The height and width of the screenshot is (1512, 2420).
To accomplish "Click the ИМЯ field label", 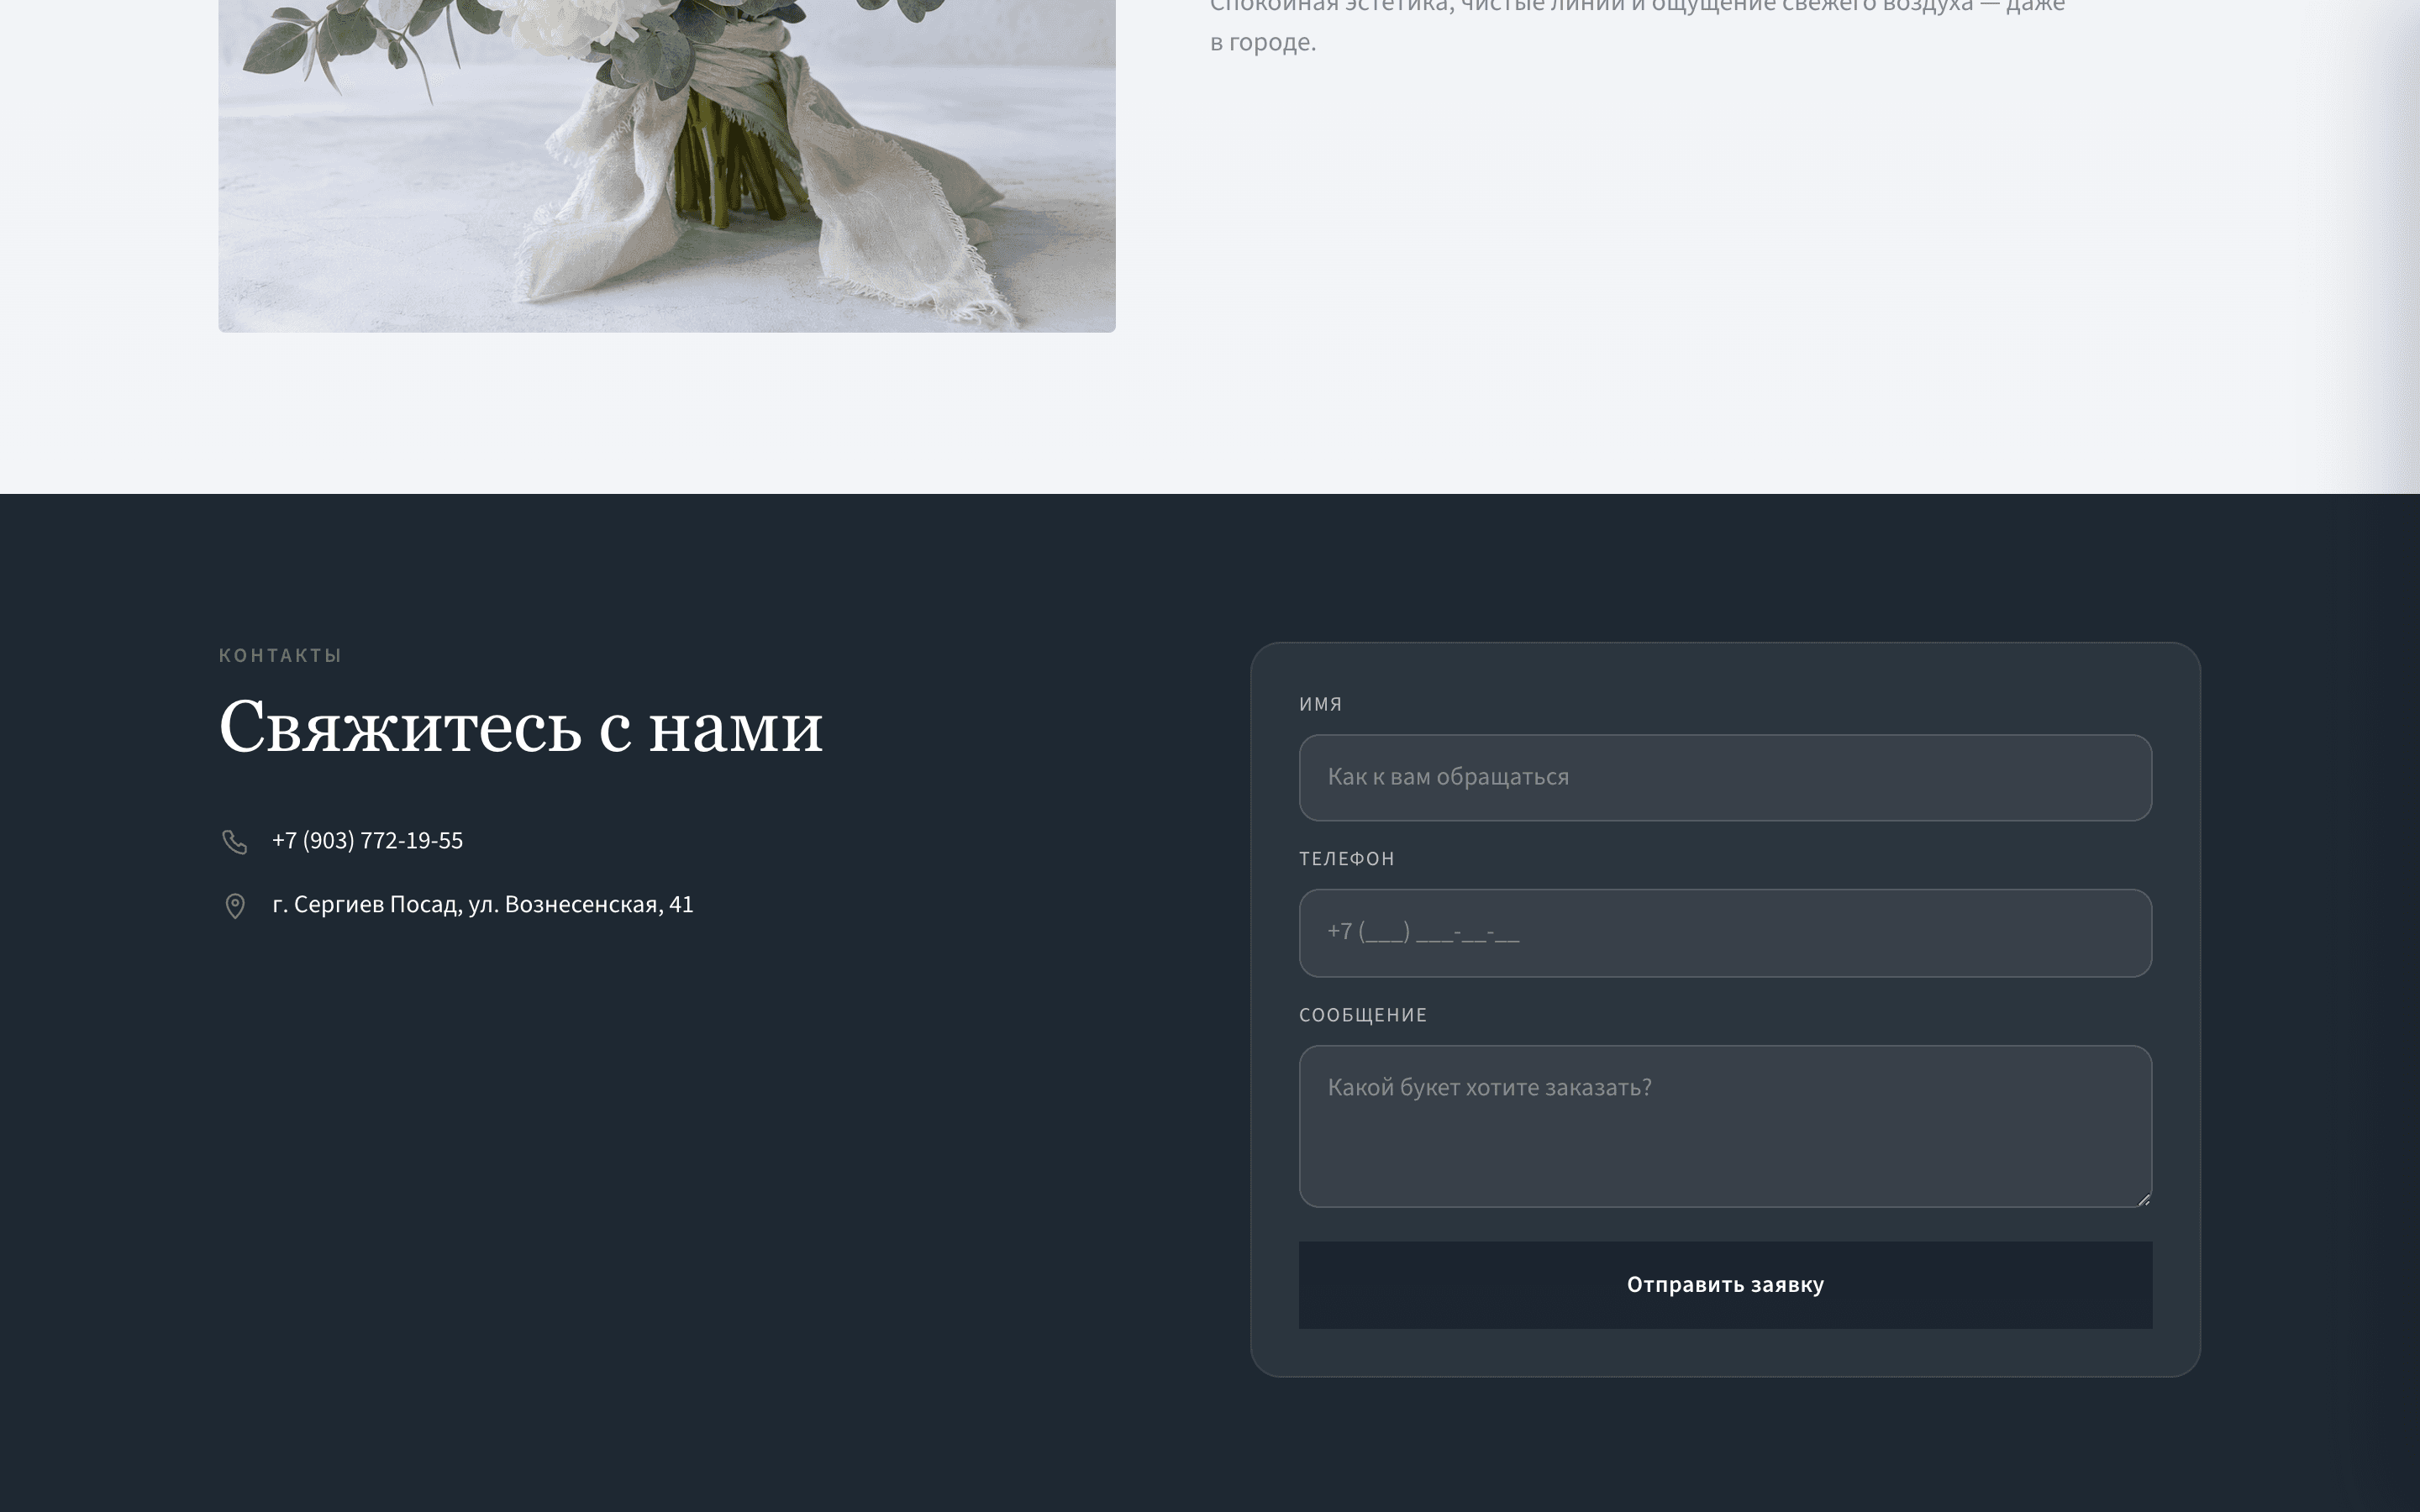I will click(1320, 704).
